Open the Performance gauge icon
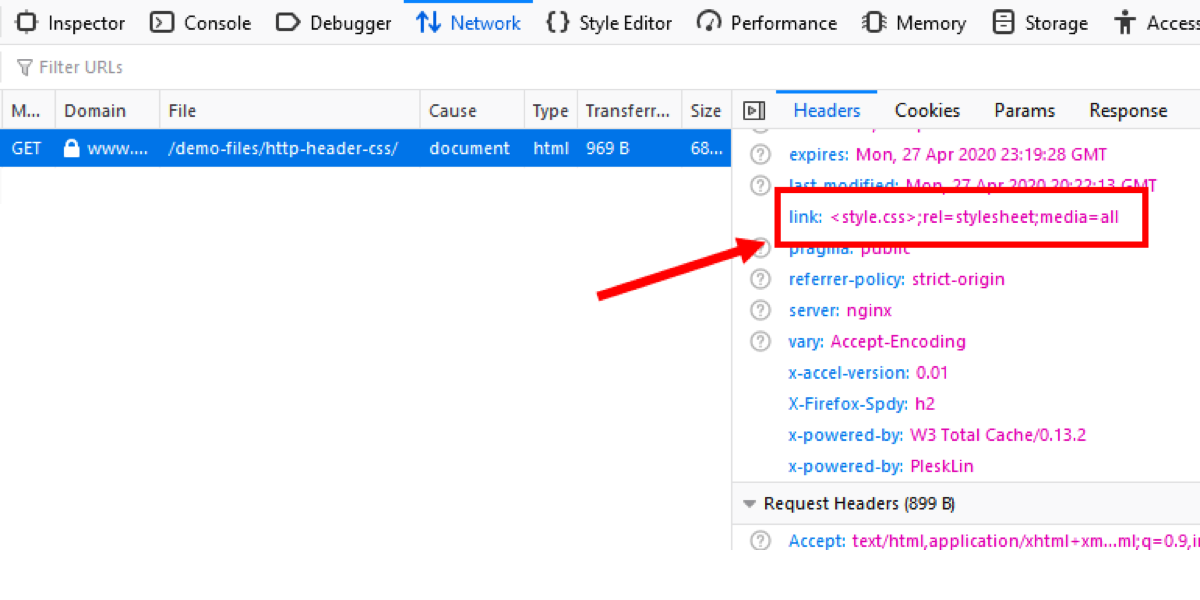 (x=709, y=22)
